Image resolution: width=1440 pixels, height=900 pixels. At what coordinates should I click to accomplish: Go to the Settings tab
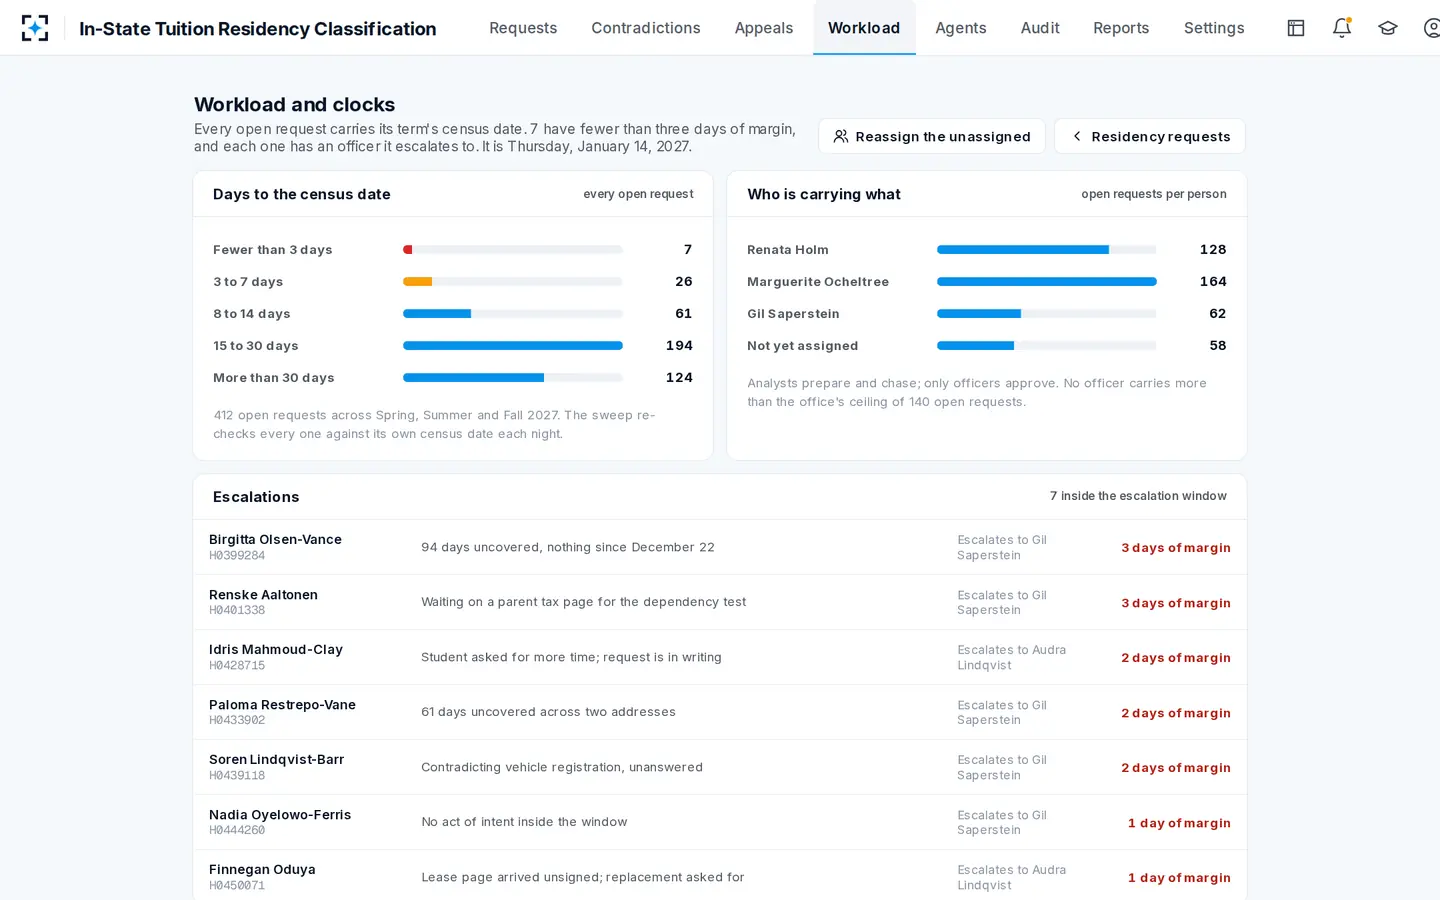click(x=1214, y=28)
